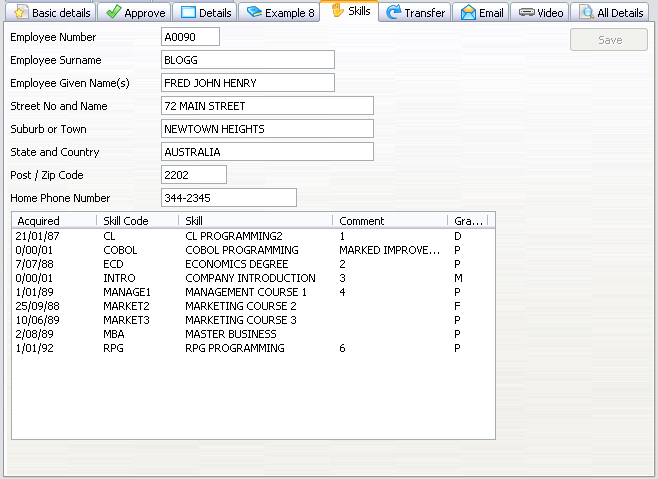Click the MARKED IMPROVE... comment cell
658x479 pixels.
389,250
